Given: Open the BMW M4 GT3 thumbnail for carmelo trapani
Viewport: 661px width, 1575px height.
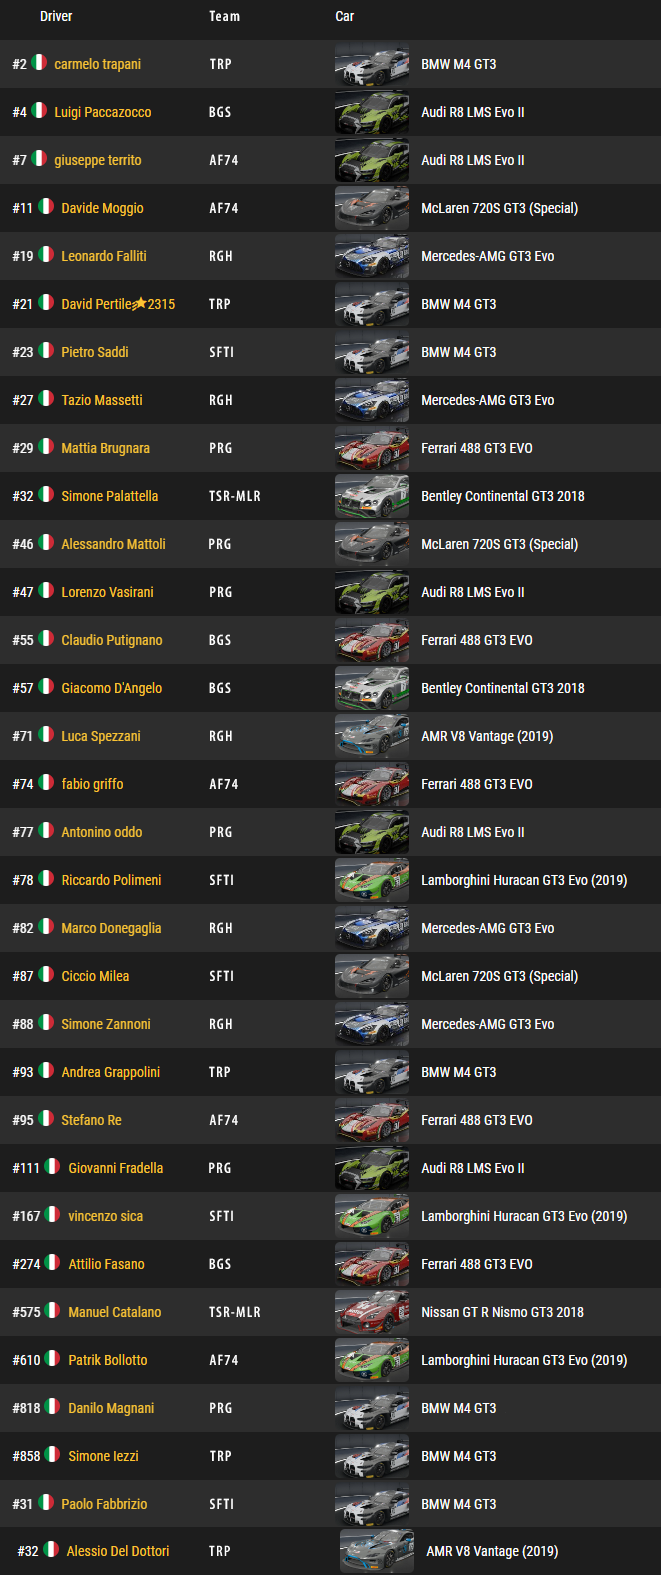Looking at the screenshot, I should (372, 64).
